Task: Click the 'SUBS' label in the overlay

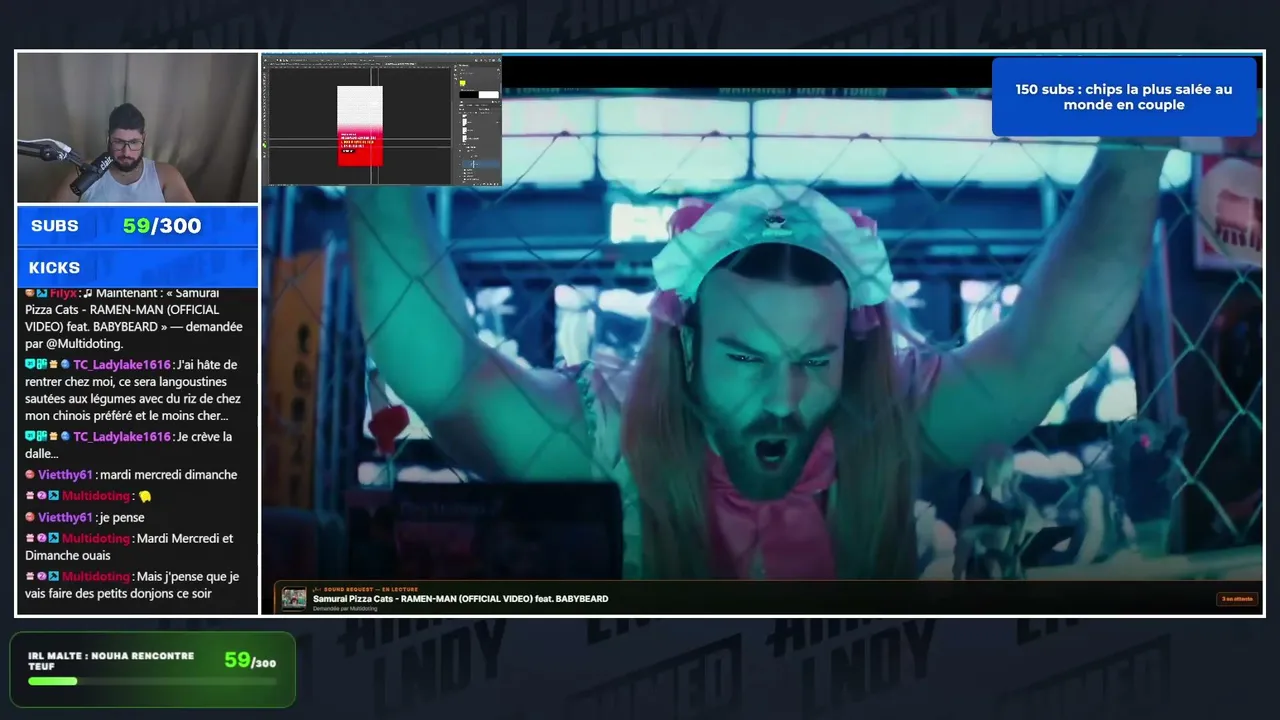Action: (55, 226)
